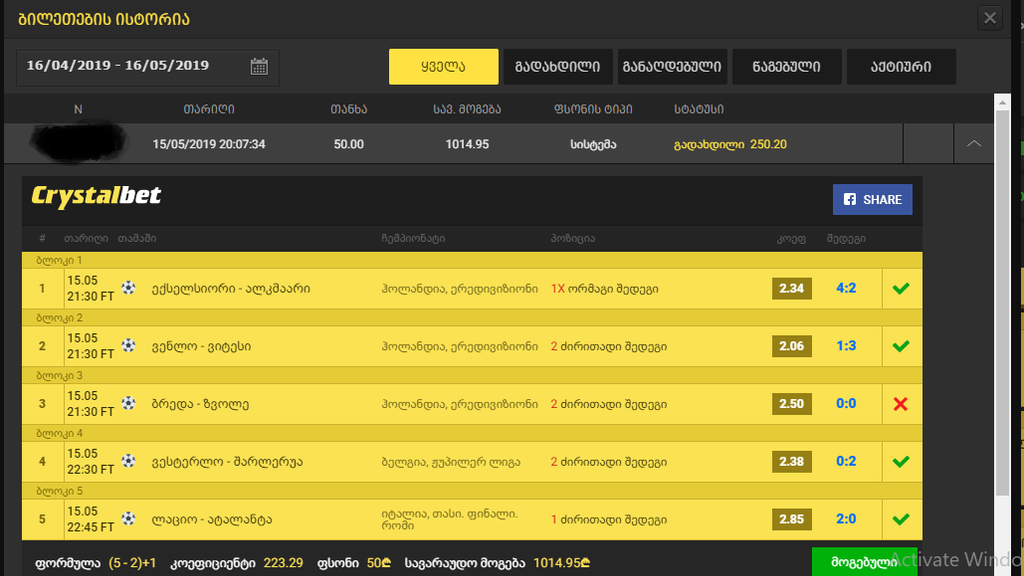The height and width of the screenshot is (576, 1024).
Task: Collapse the expanded ticket row chevron
Action: tap(974, 144)
